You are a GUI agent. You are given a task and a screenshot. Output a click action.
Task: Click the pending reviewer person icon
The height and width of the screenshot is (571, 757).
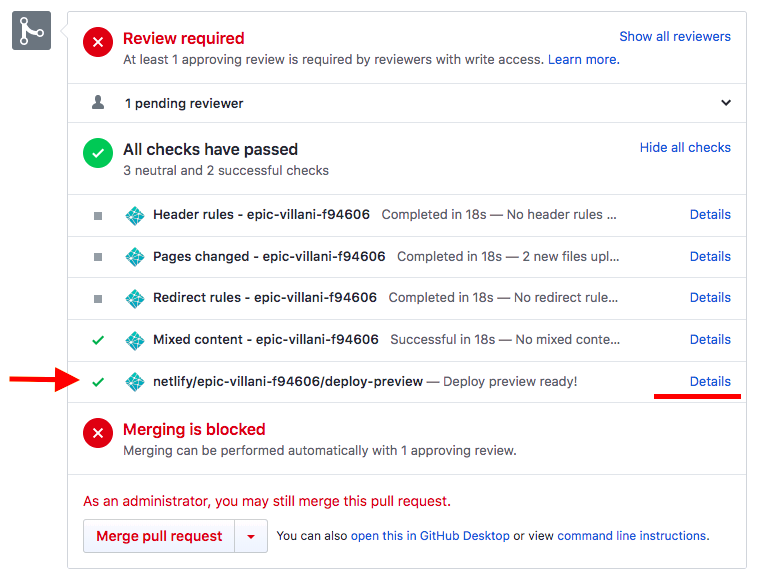pyautogui.click(x=98, y=103)
